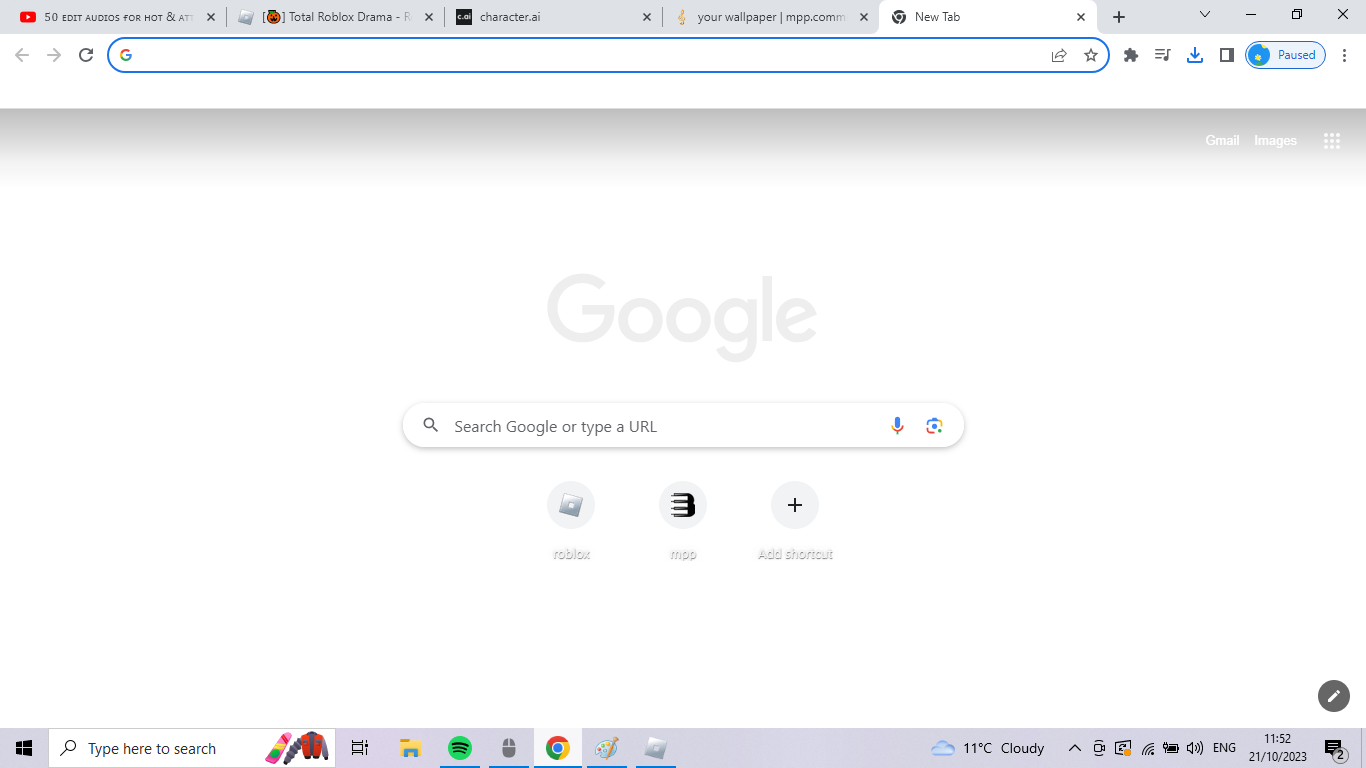This screenshot has width=1366, height=768.
Task: Open the Chrome three-dot menu
Action: coord(1345,55)
